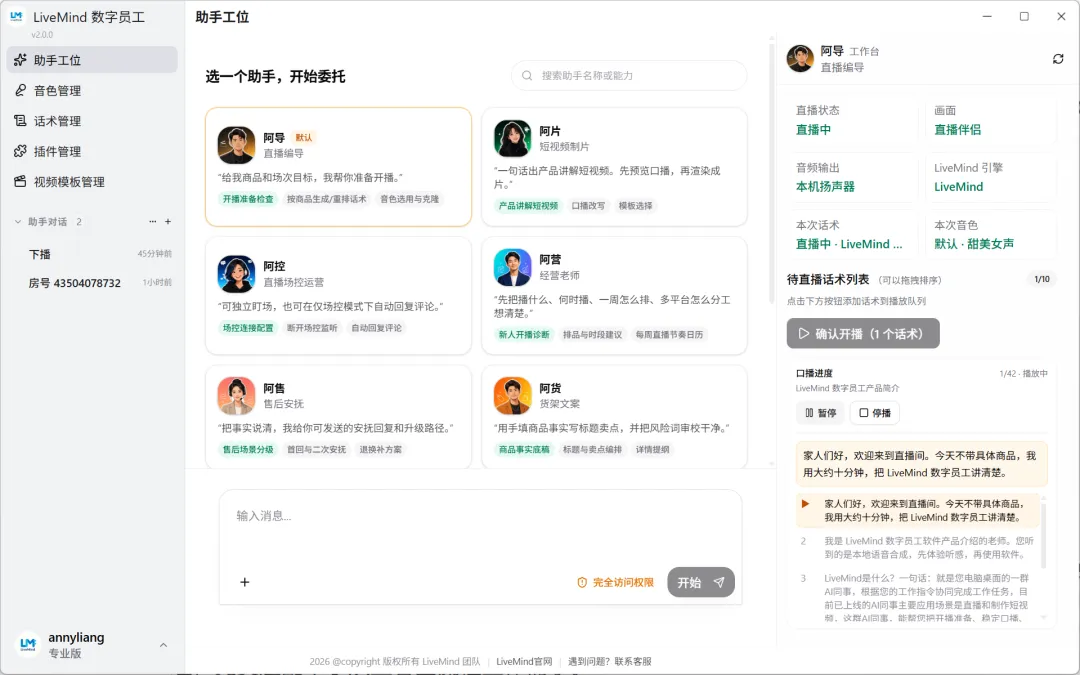This screenshot has height=675, width=1080.
Task: Choose the 产品讲解短视频 tag
Action: tap(528, 206)
